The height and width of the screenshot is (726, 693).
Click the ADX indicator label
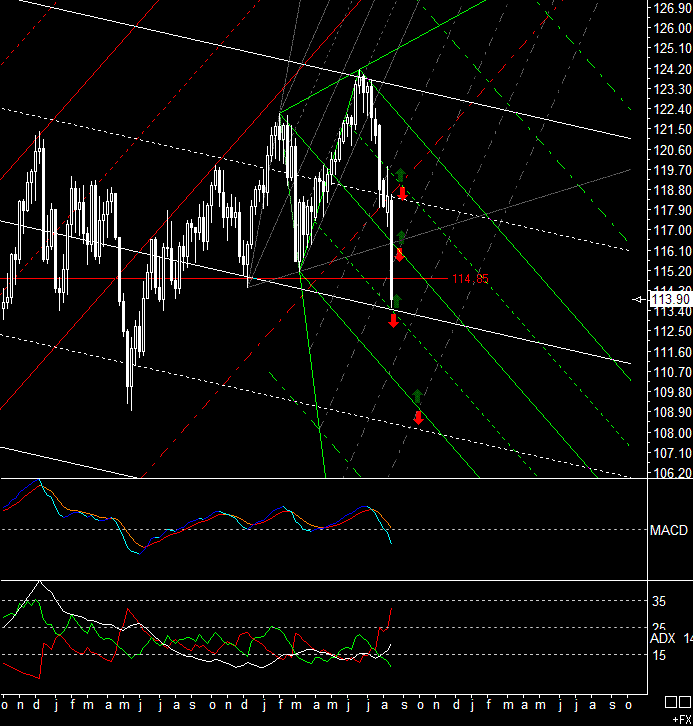click(662, 638)
